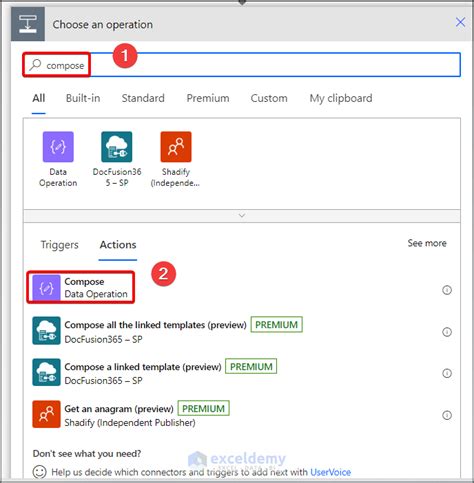Image resolution: width=474 pixels, height=483 pixels.
Task: Open the Standard tab
Action: (143, 98)
